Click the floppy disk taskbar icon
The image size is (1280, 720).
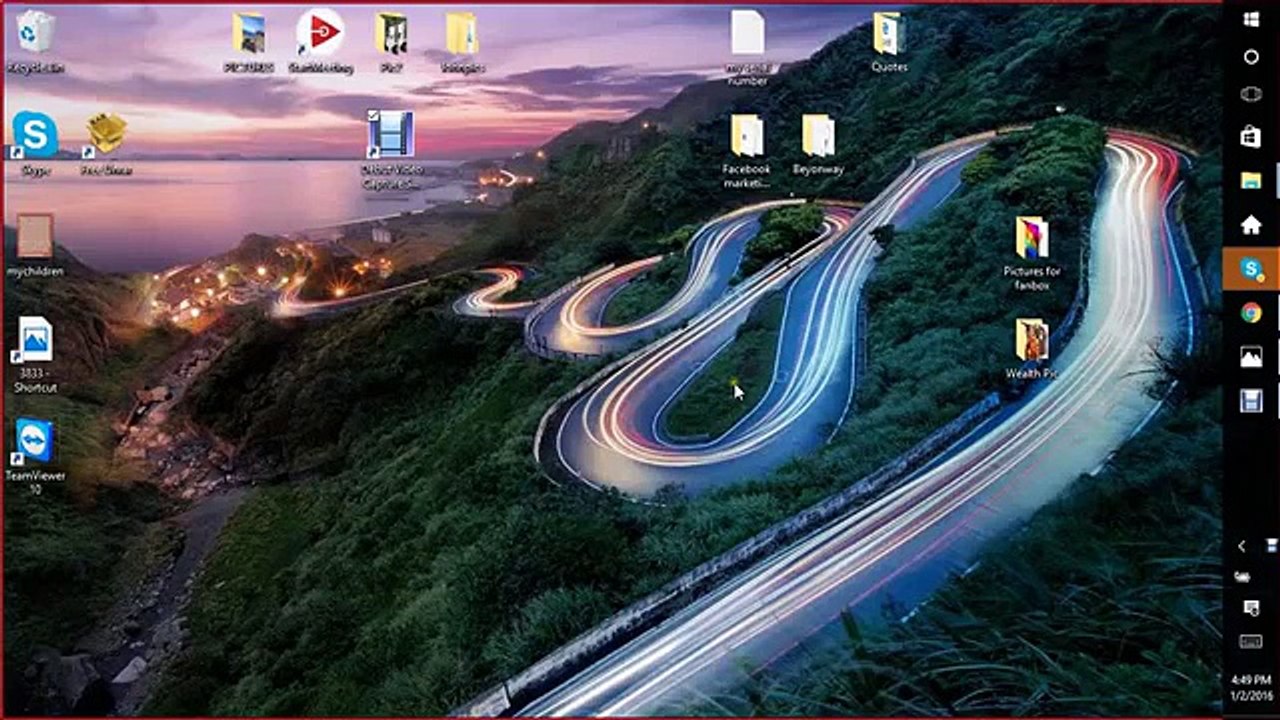(1251, 401)
